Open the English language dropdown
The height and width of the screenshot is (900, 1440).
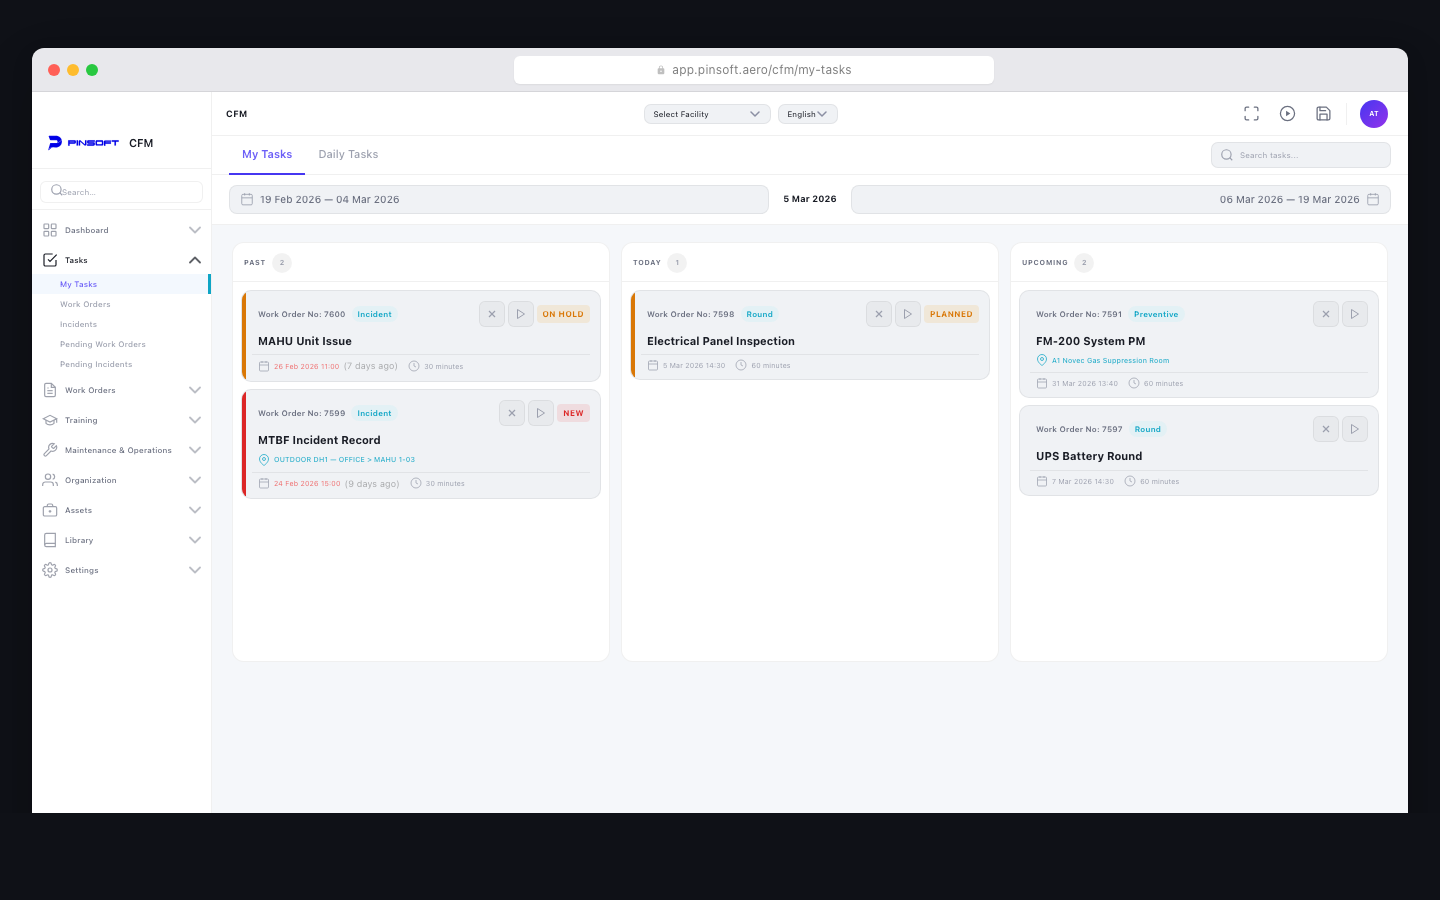pos(807,113)
